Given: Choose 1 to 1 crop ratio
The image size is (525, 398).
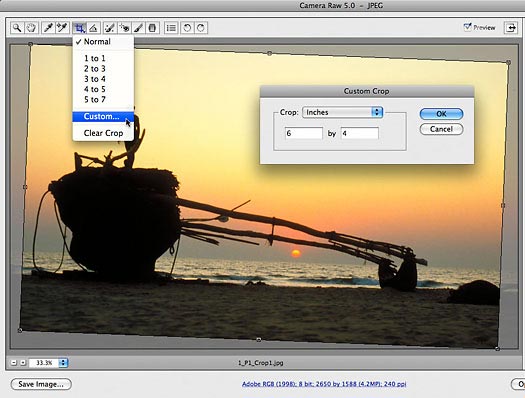Looking at the screenshot, I should [x=103, y=59].
